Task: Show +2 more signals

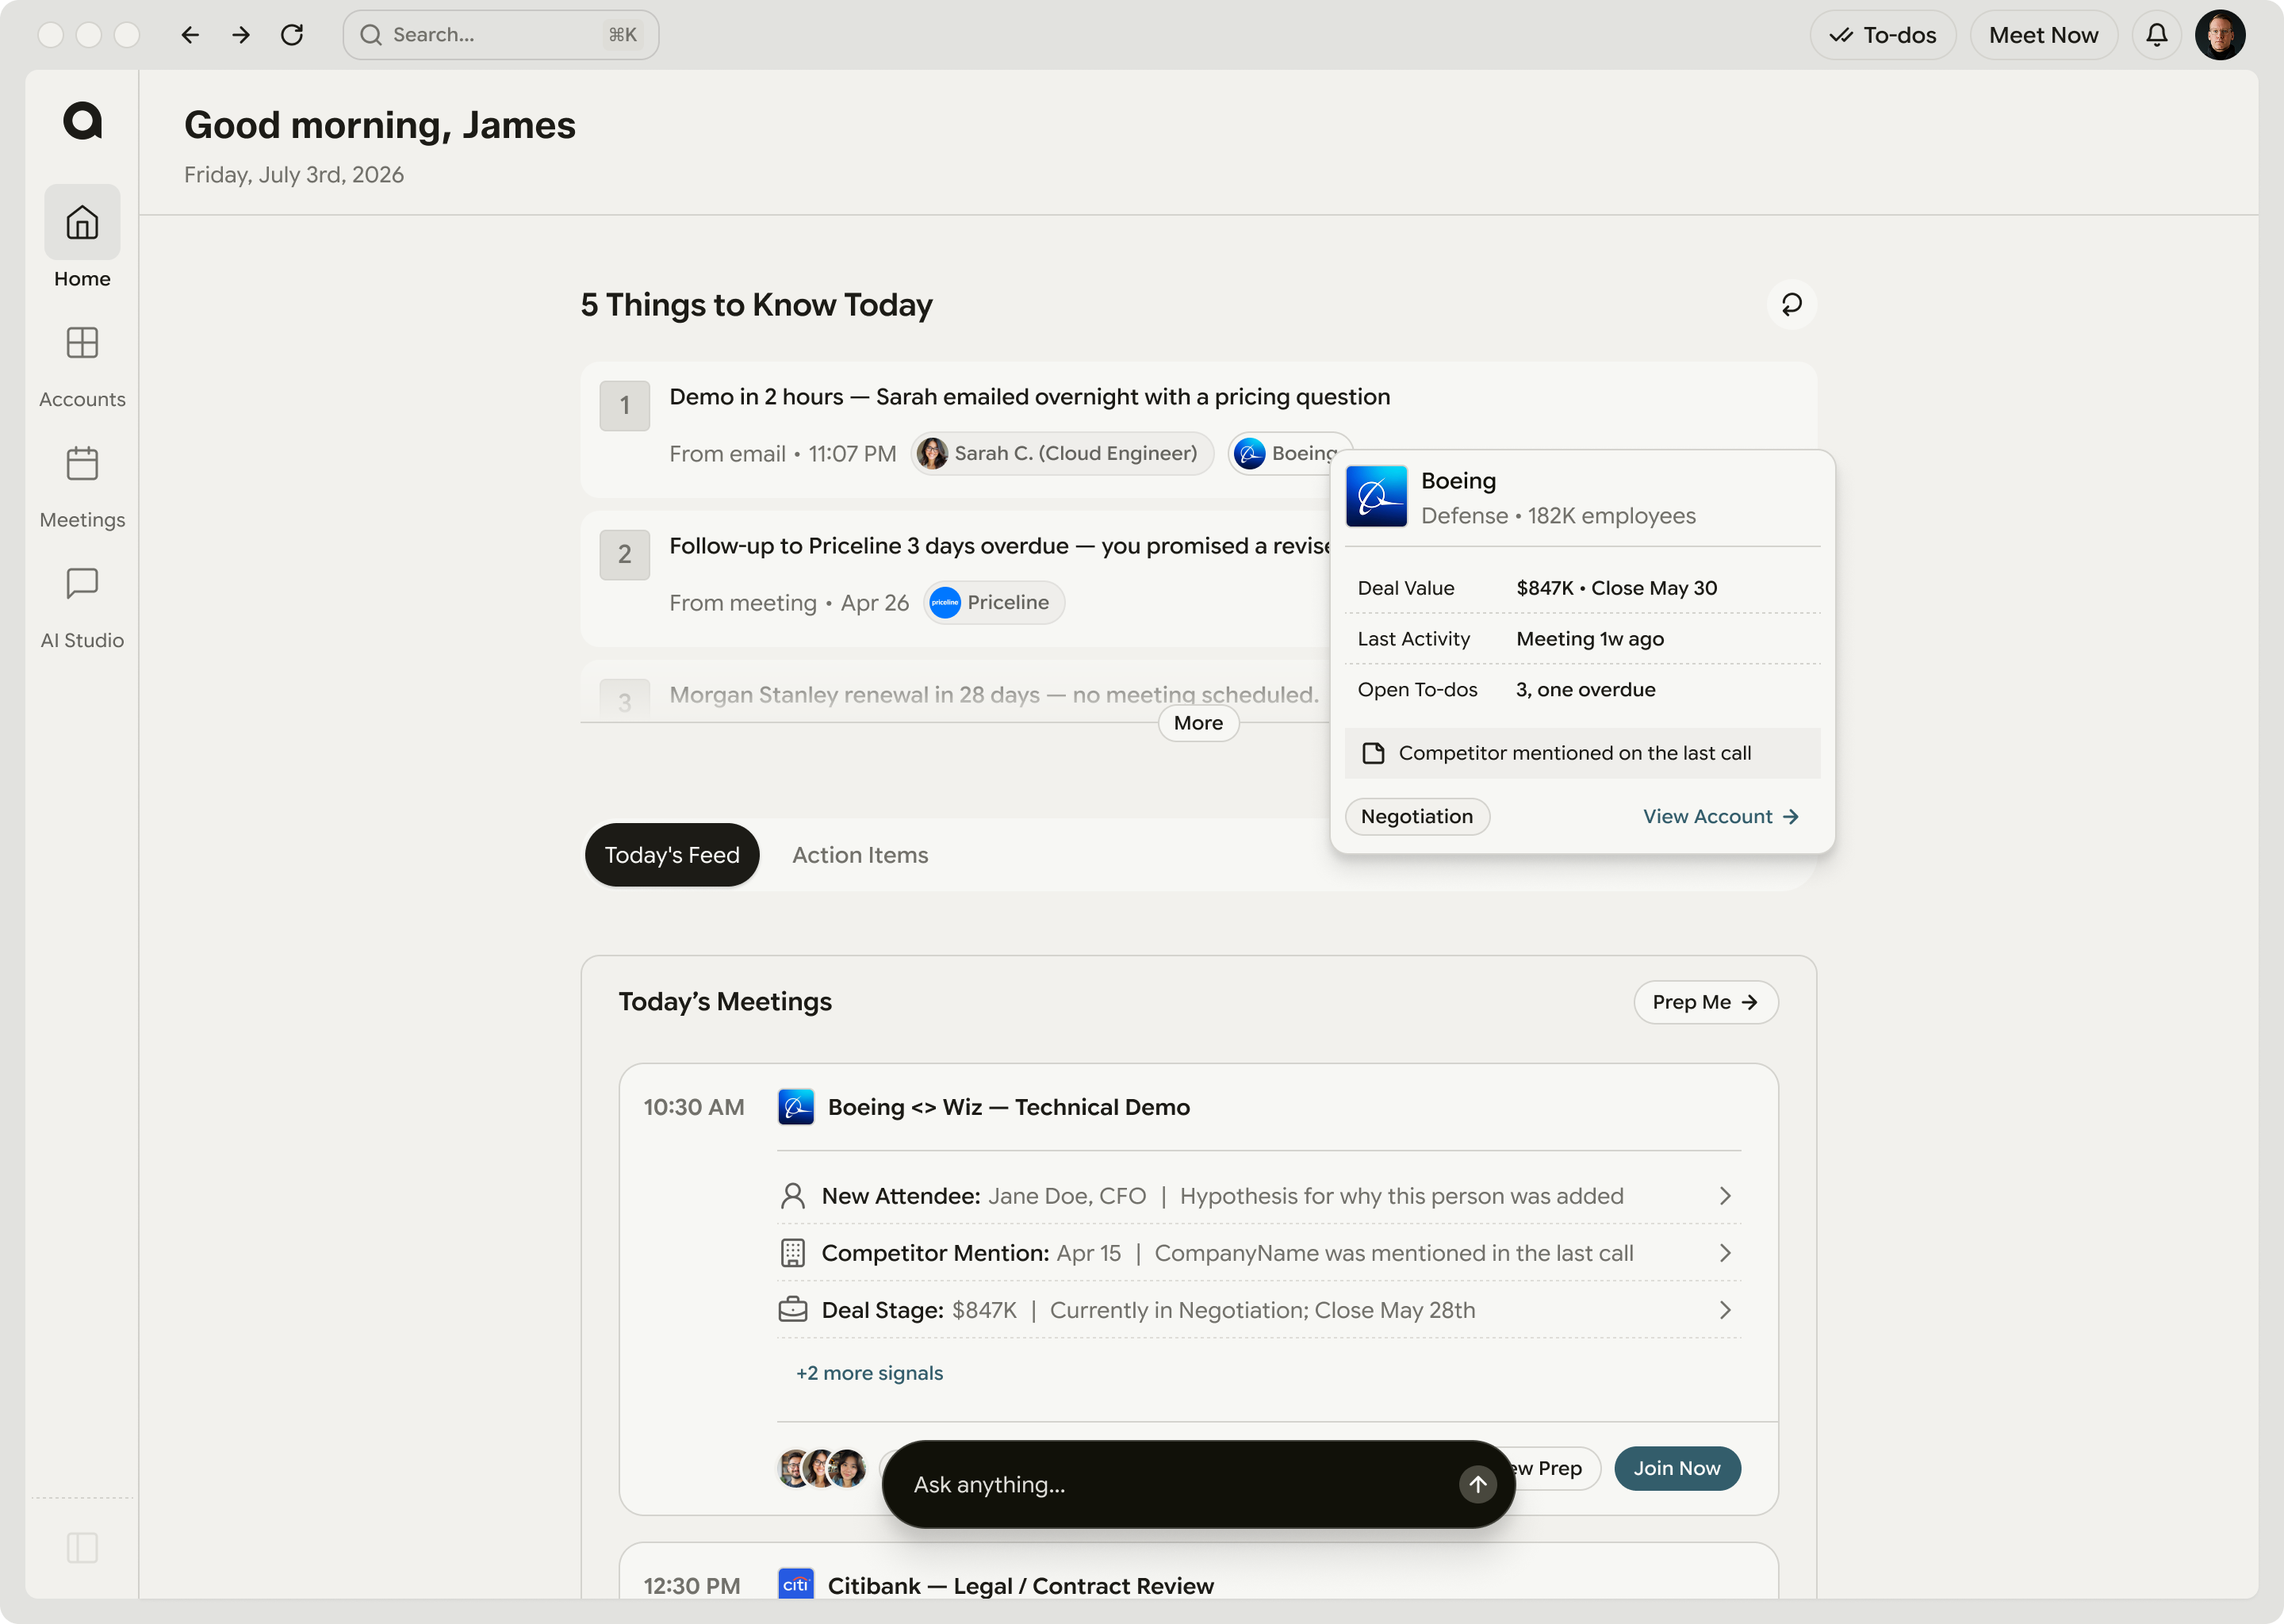Action: 869,1373
